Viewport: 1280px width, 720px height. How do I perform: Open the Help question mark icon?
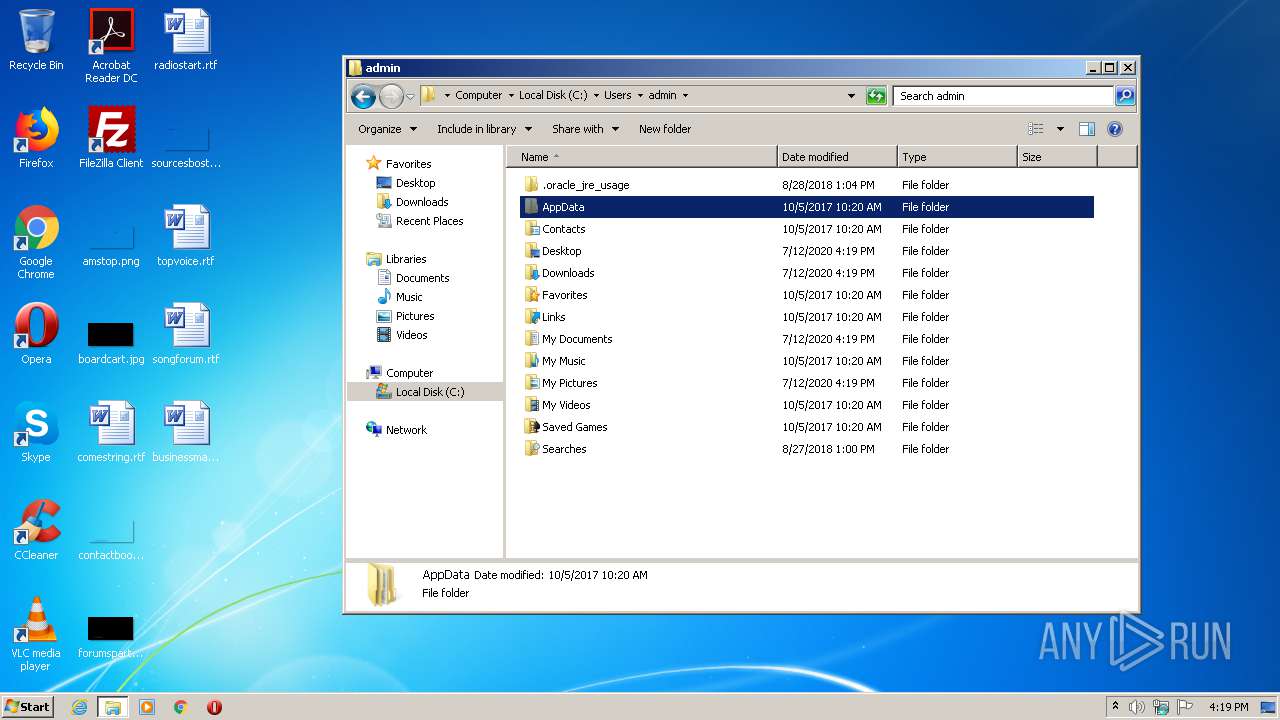pyautogui.click(x=1115, y=129)
